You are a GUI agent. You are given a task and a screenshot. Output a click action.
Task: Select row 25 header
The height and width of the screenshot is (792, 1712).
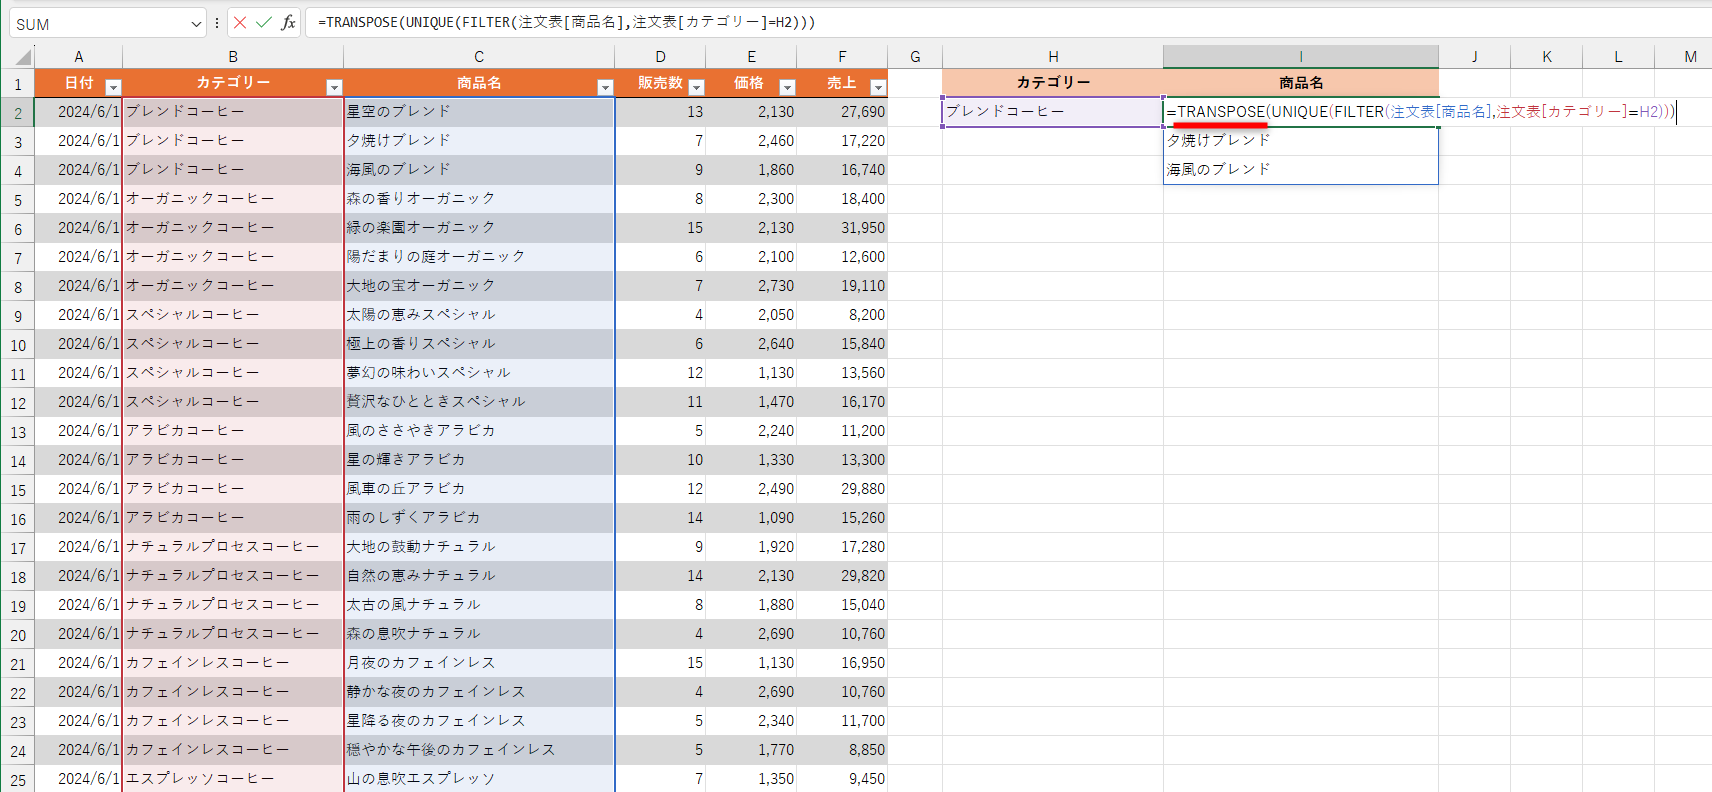18,778
